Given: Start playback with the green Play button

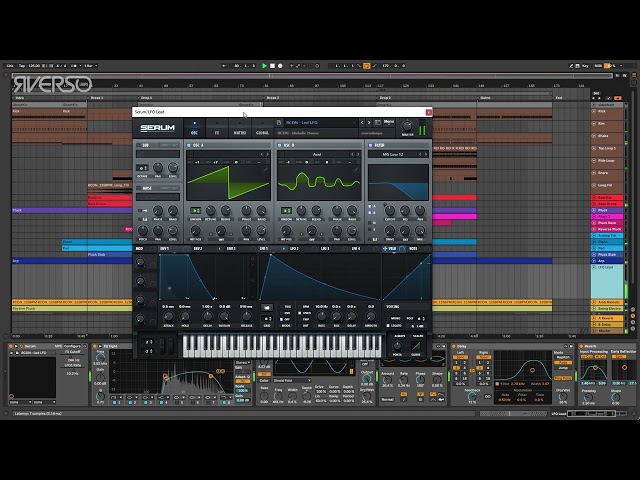Looking at the screenshot, I should (264, 66).
